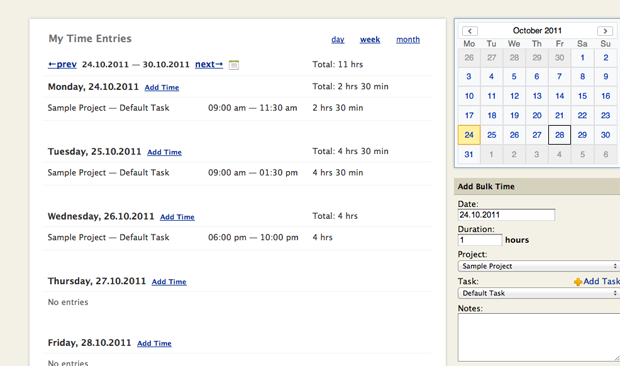Viewport: 620px width, 366px height.
Task: Click inside the Notes text area
Action: (539, 338)
